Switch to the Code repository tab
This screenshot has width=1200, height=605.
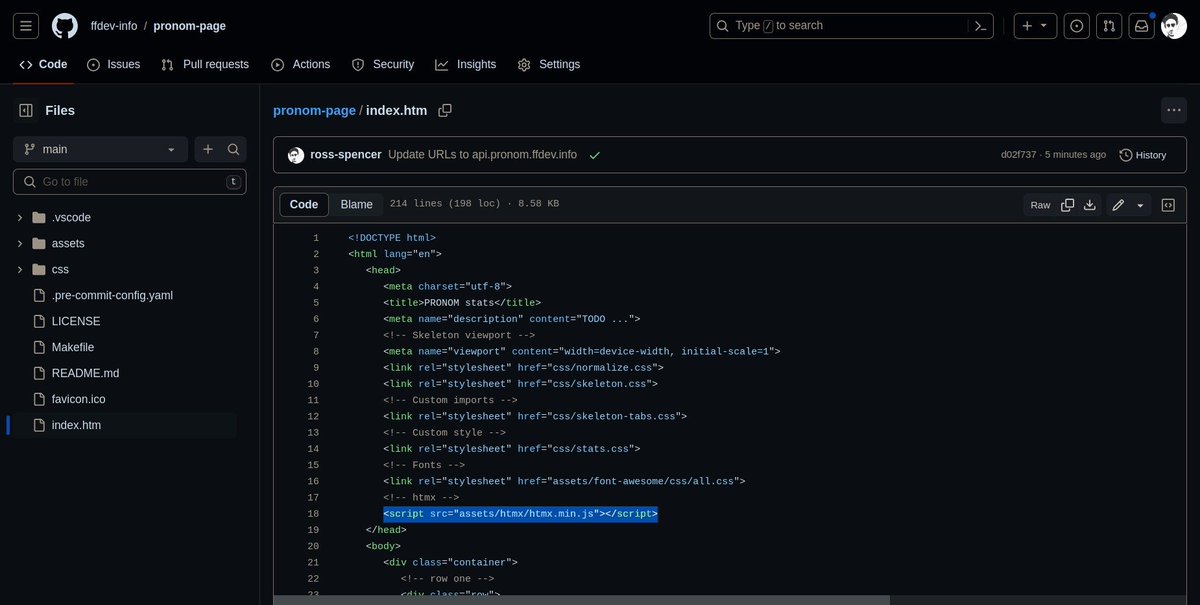tap(44, 64)
